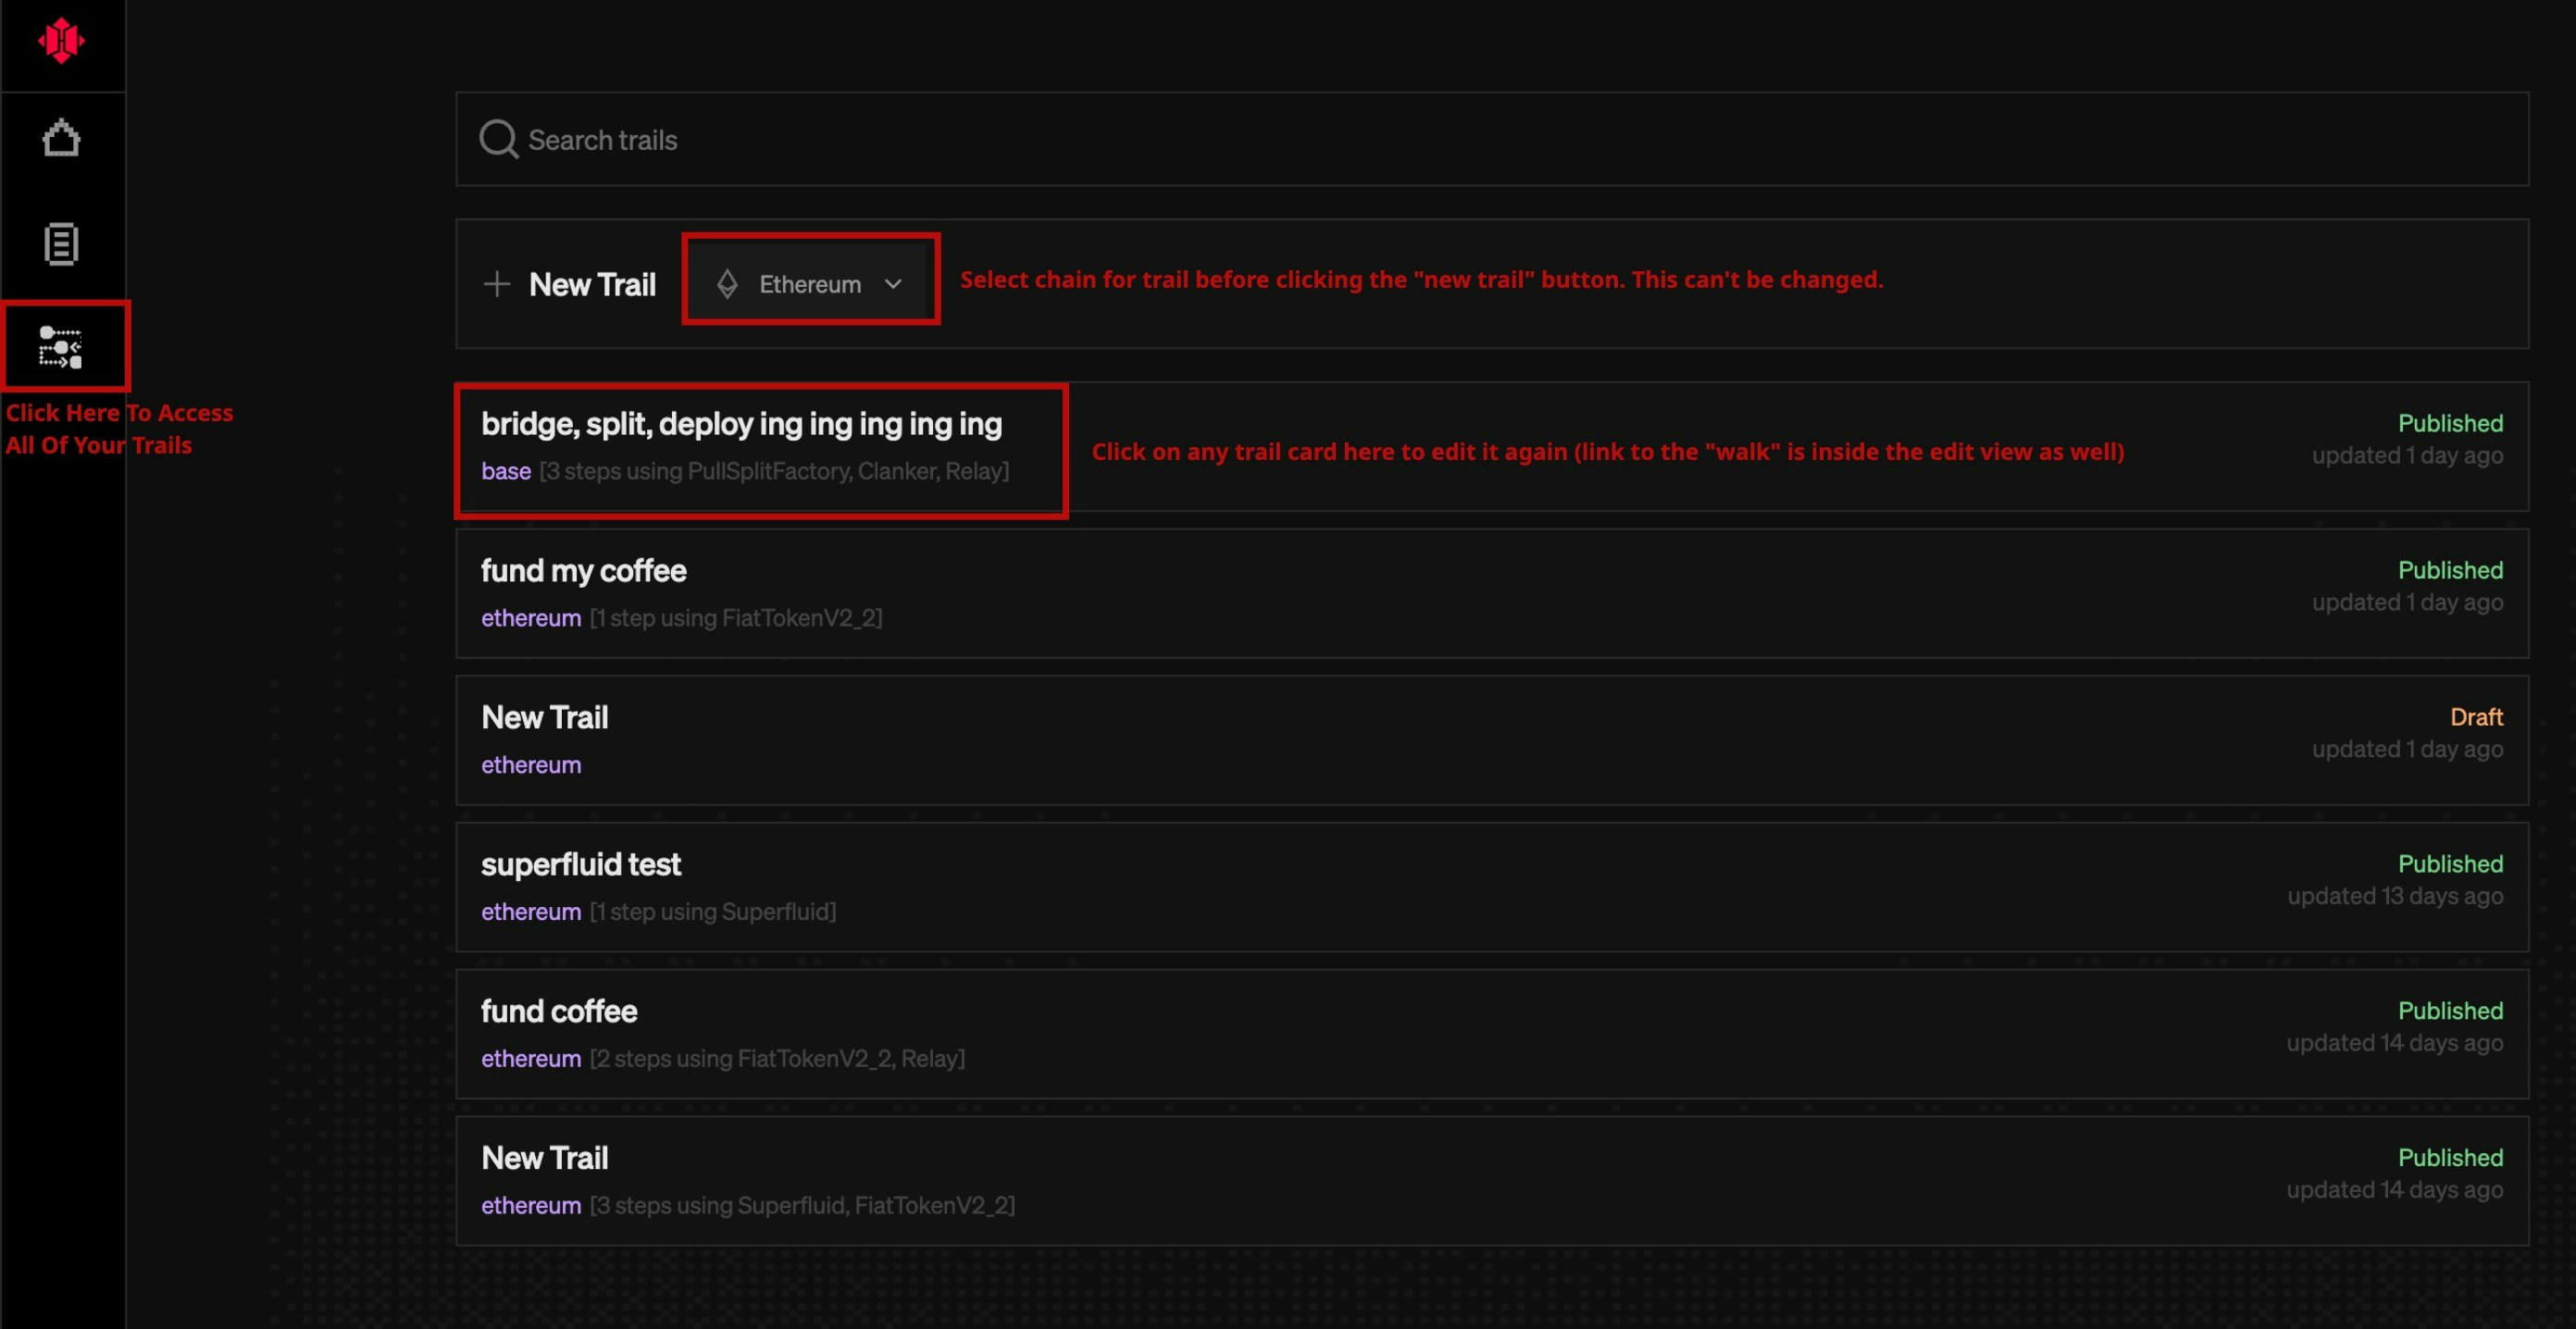Open the Ethereum chain selector
Screen dimensions: 2576x1329
tap(810, 284)
